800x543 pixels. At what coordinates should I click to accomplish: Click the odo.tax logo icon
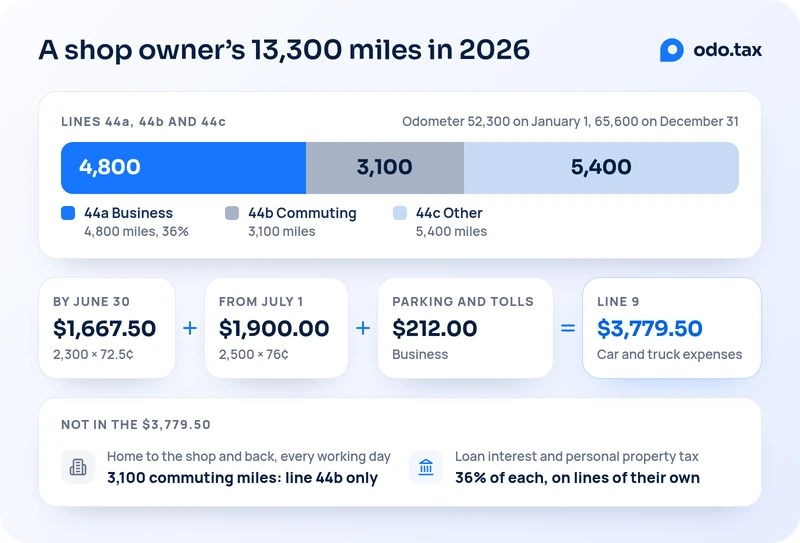pyautogui.click(x=671, y=50)
